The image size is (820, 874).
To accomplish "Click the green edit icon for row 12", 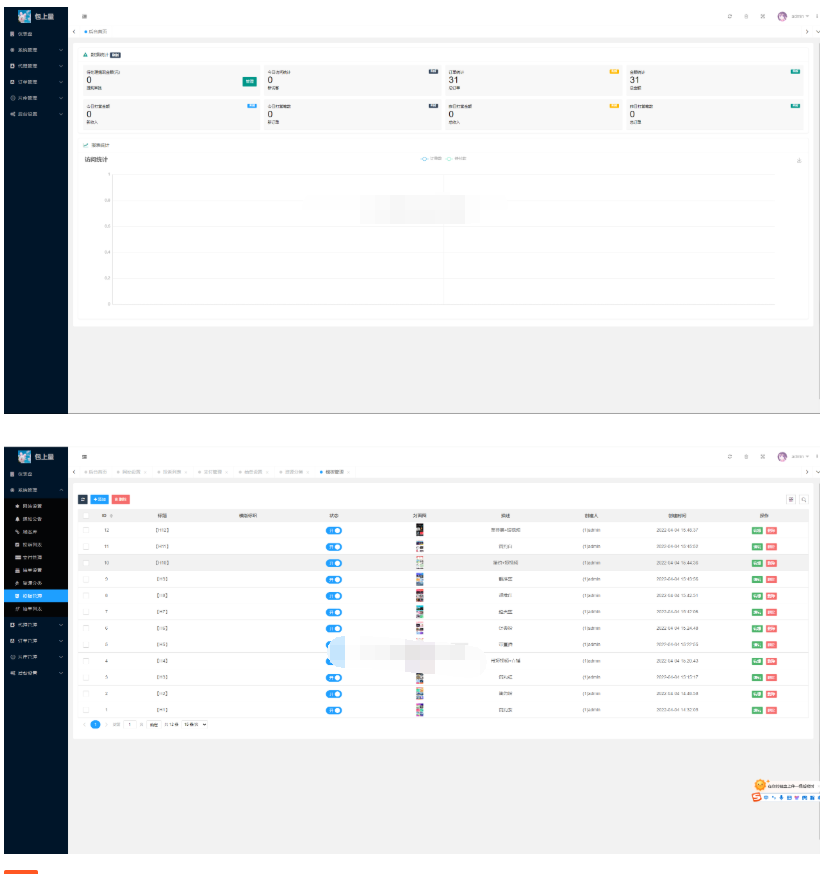I will [x=757, y=529].
